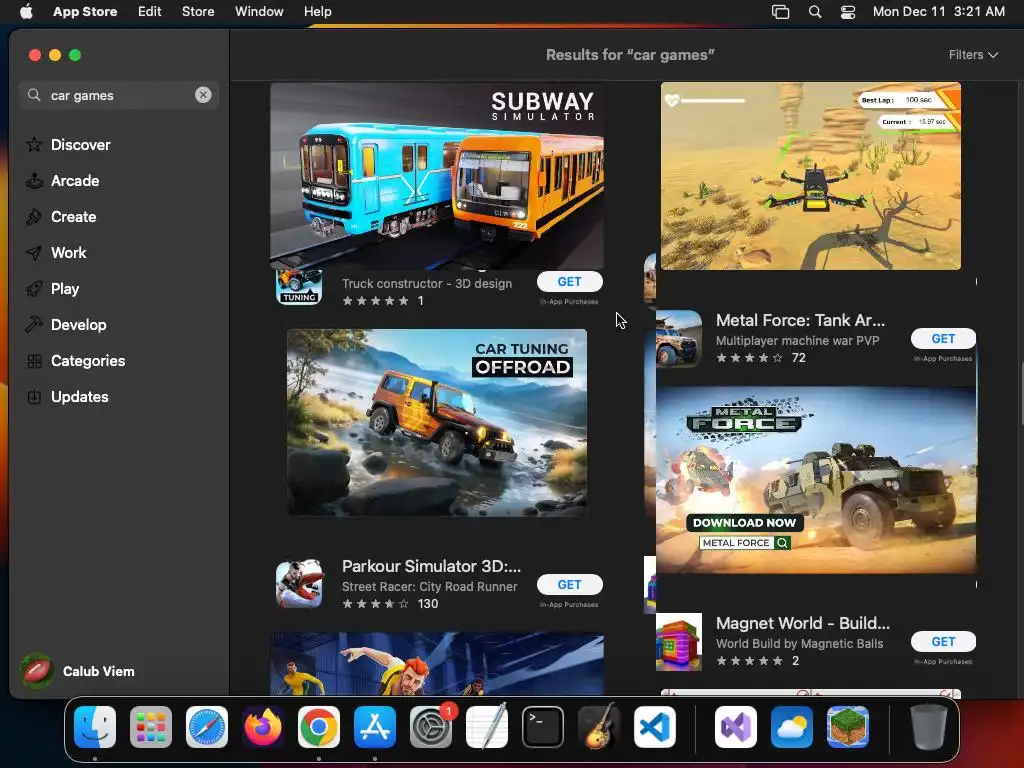The height and width of the screenshot is (768, 1024).
Task: Open Magnet World app icon
Action: (x=679, y=641)
